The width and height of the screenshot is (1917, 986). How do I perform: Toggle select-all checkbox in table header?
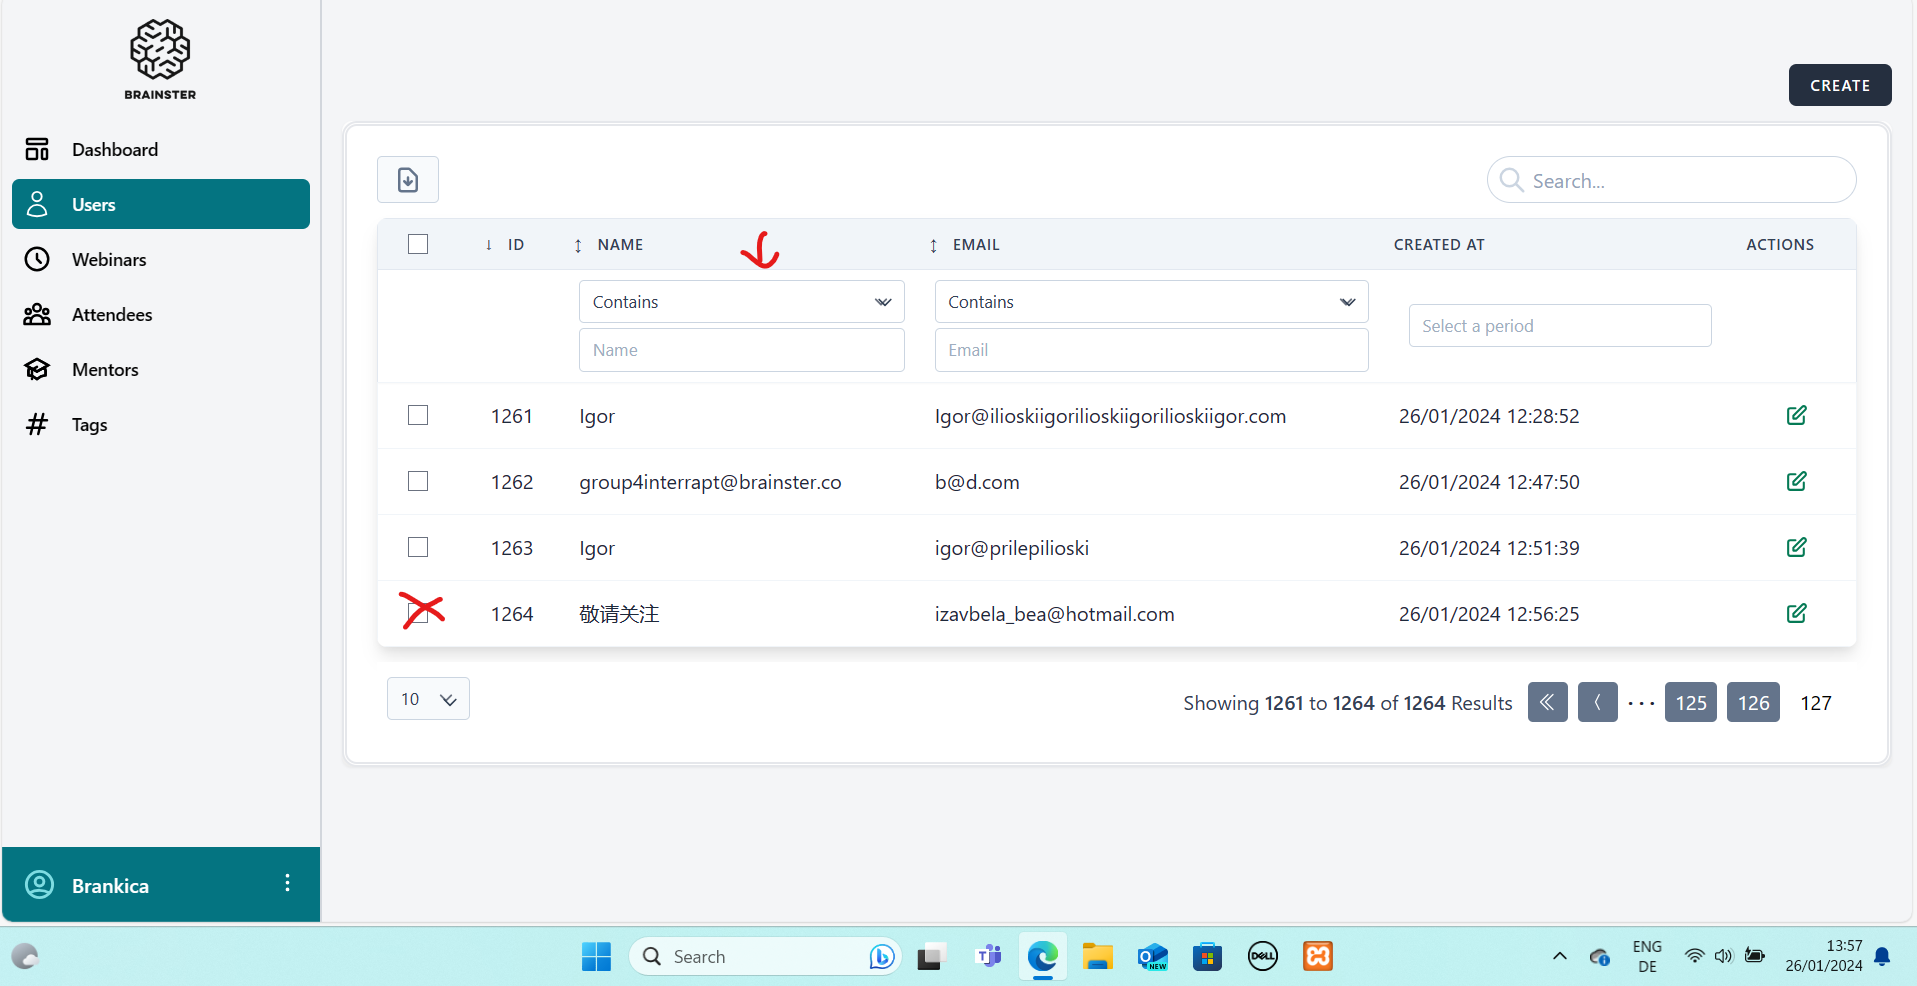(x=418, y=245)
